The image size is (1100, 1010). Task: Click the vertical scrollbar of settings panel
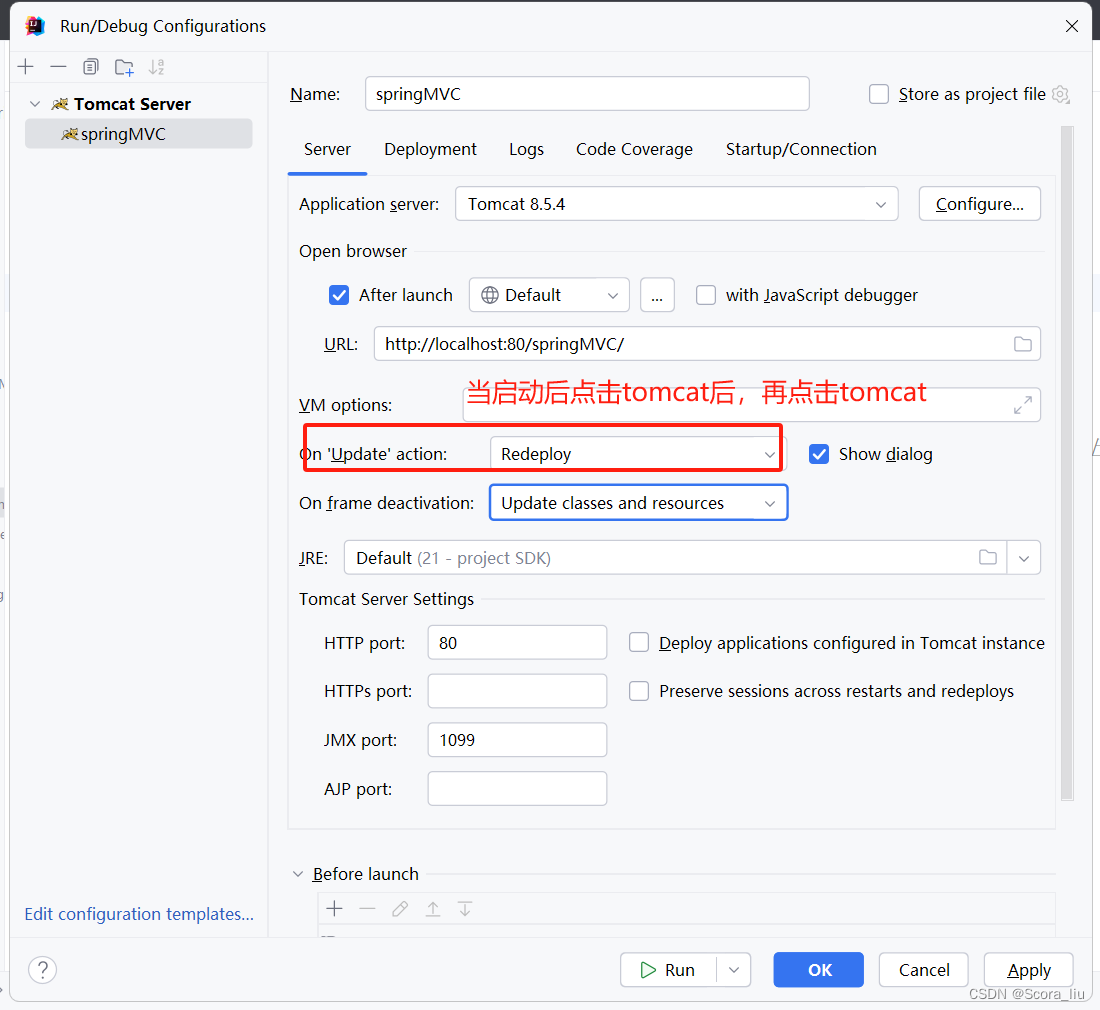click(x=1067, y=463)
